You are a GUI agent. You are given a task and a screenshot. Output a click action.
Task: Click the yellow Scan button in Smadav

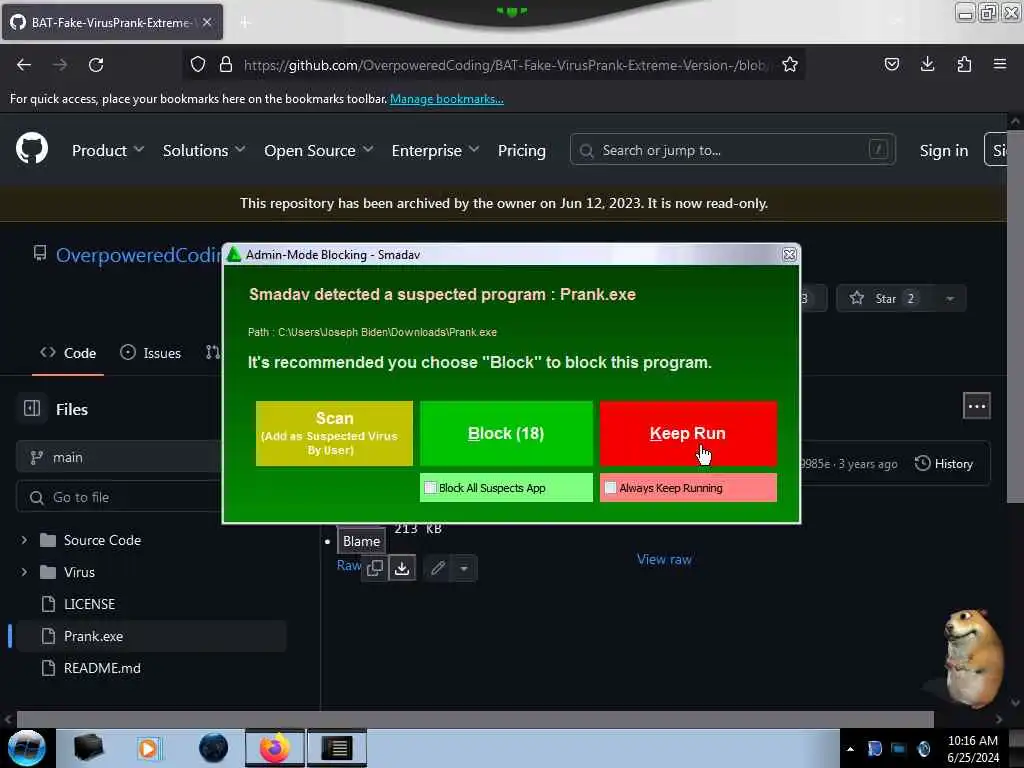tap(334, 434)
